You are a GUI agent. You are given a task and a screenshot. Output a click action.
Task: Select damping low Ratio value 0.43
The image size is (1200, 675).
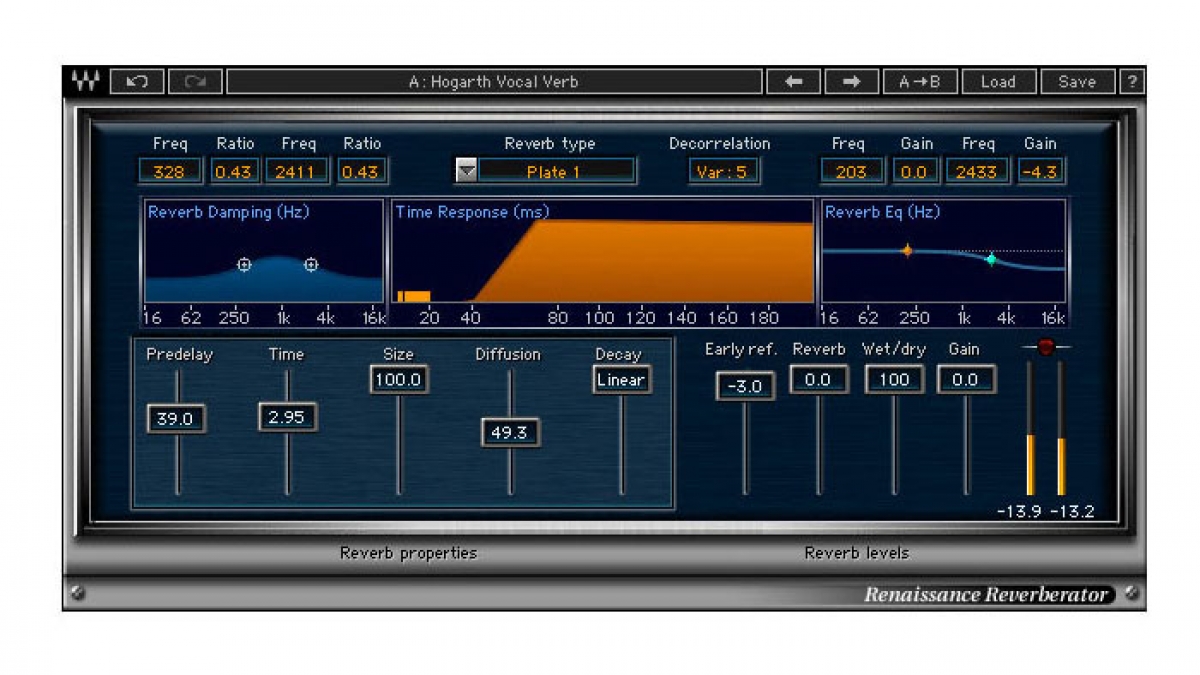234,171
